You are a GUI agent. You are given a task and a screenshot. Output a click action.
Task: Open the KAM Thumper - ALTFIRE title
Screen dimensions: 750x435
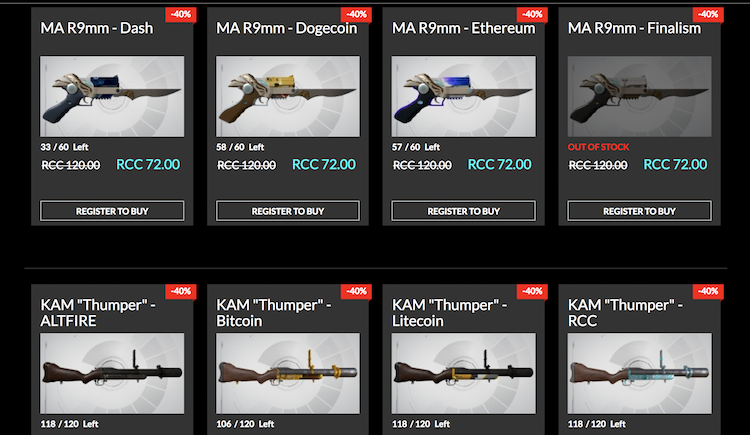point(98,312)
